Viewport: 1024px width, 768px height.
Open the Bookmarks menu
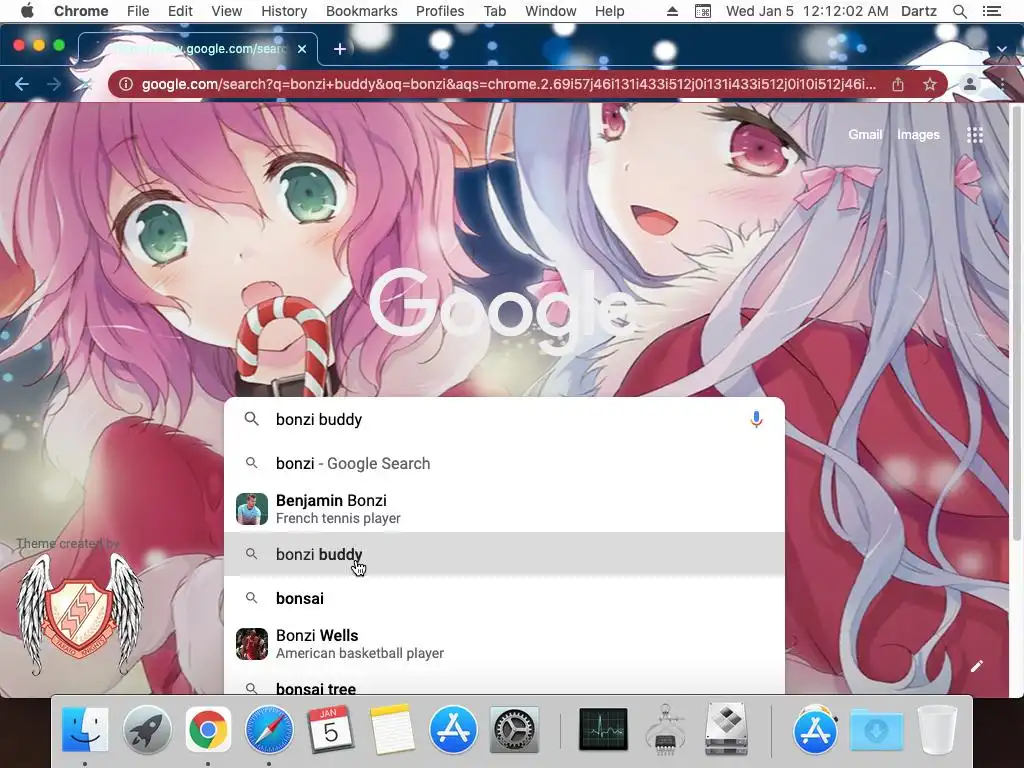click(362, 11)
